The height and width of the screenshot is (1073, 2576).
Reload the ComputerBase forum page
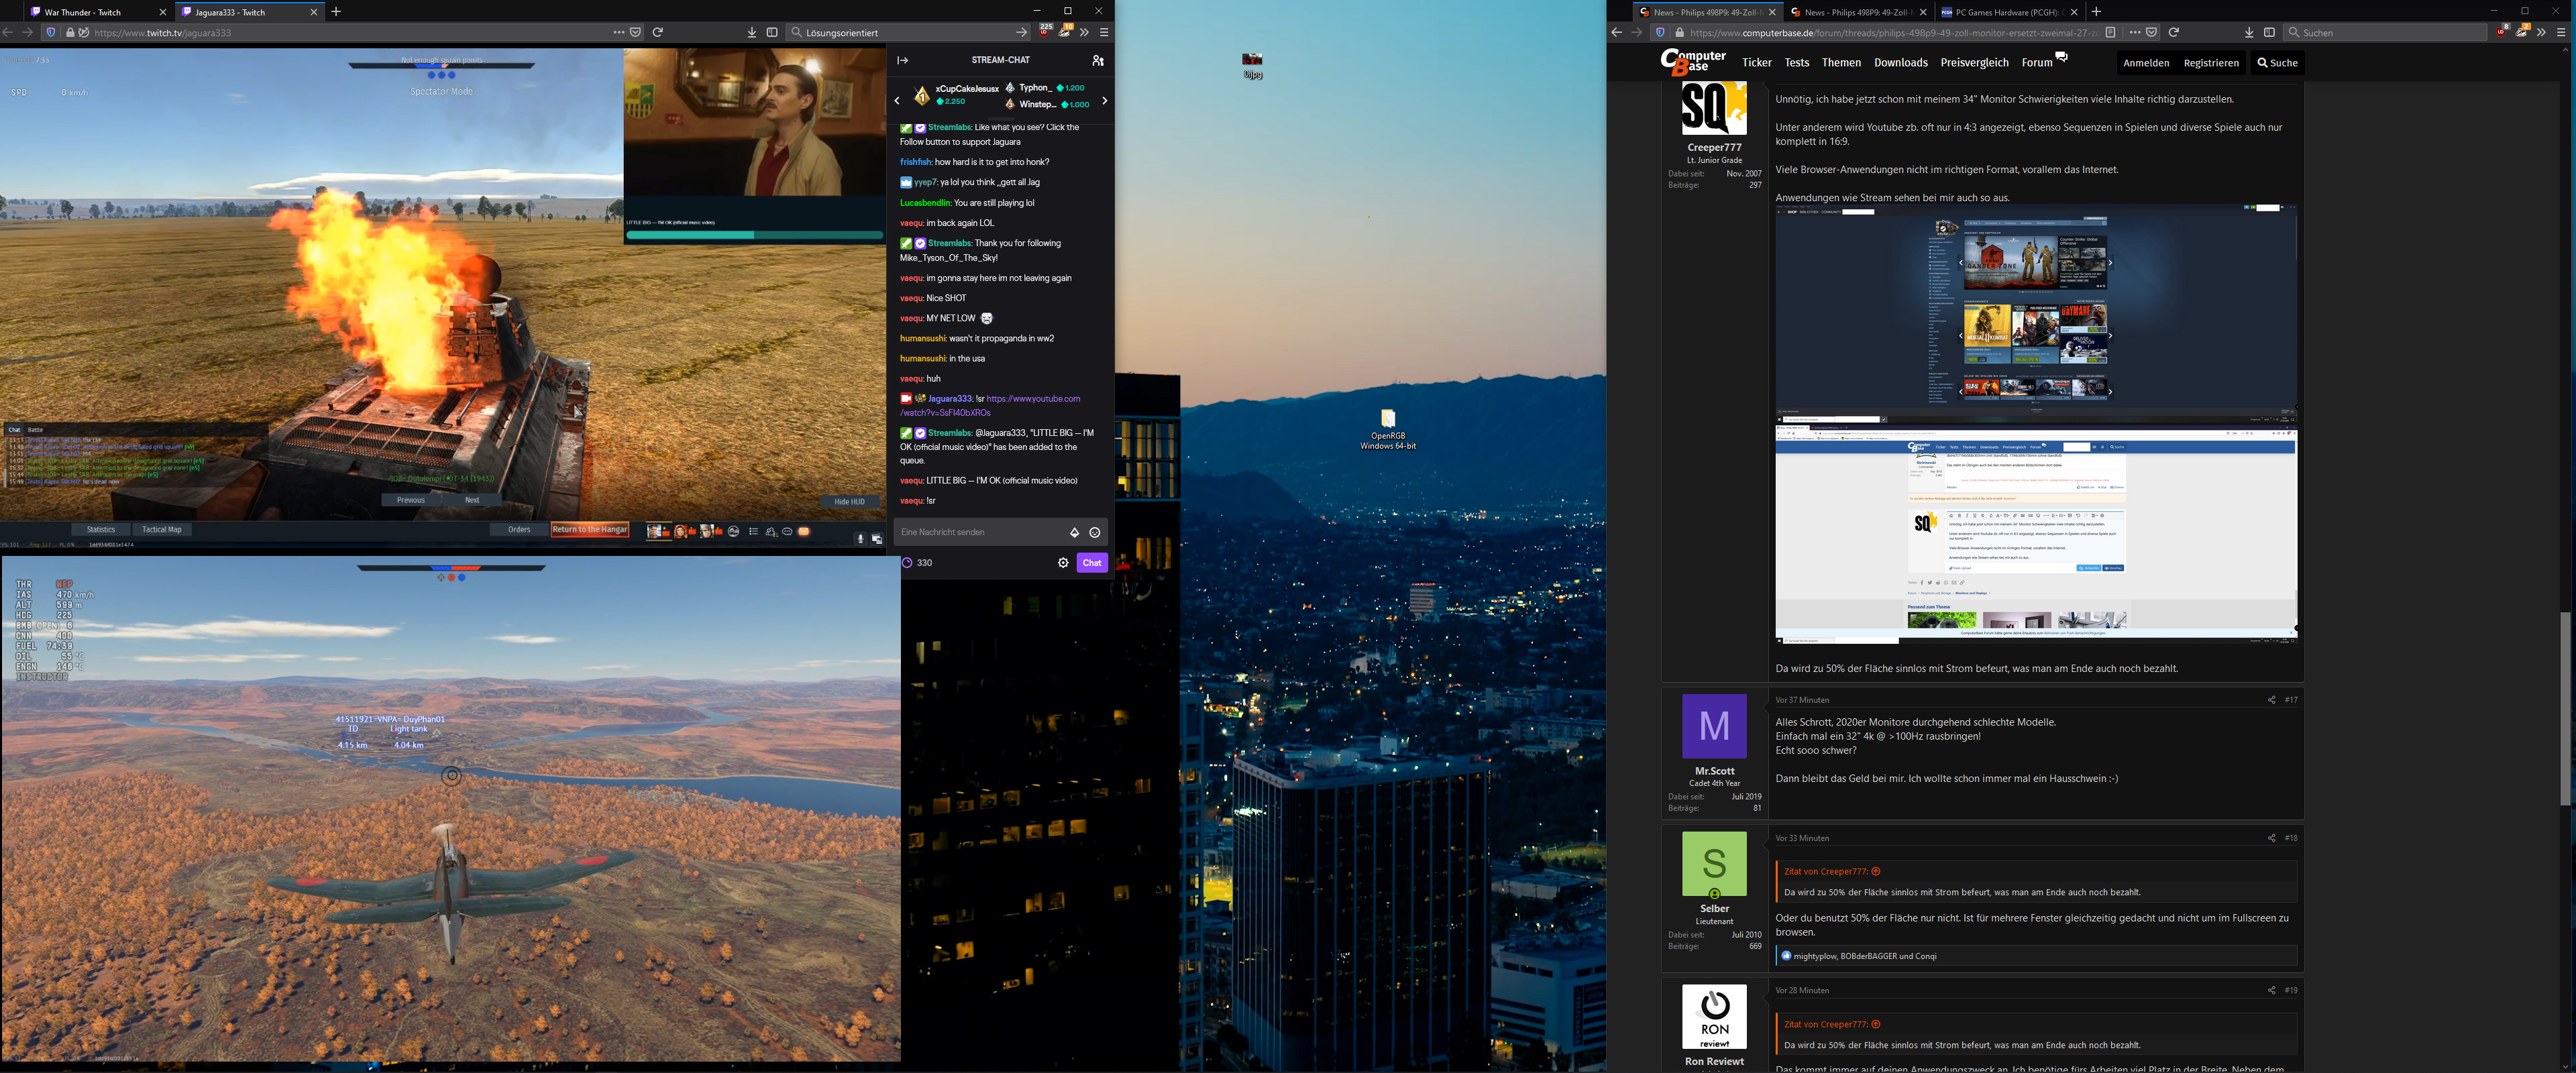click(2174, 33)
